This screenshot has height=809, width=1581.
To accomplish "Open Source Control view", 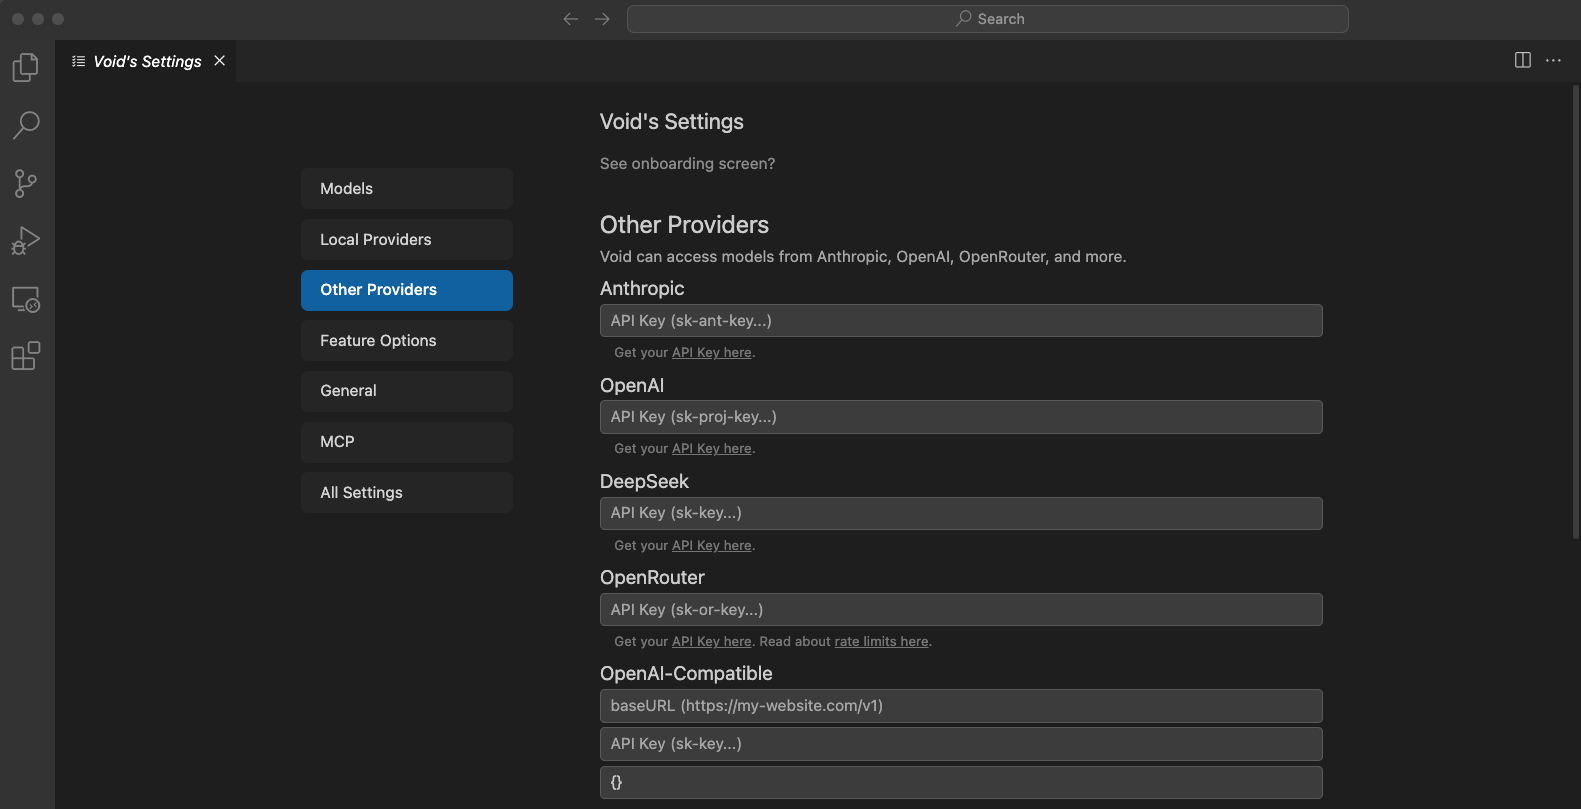I will 26,183.
